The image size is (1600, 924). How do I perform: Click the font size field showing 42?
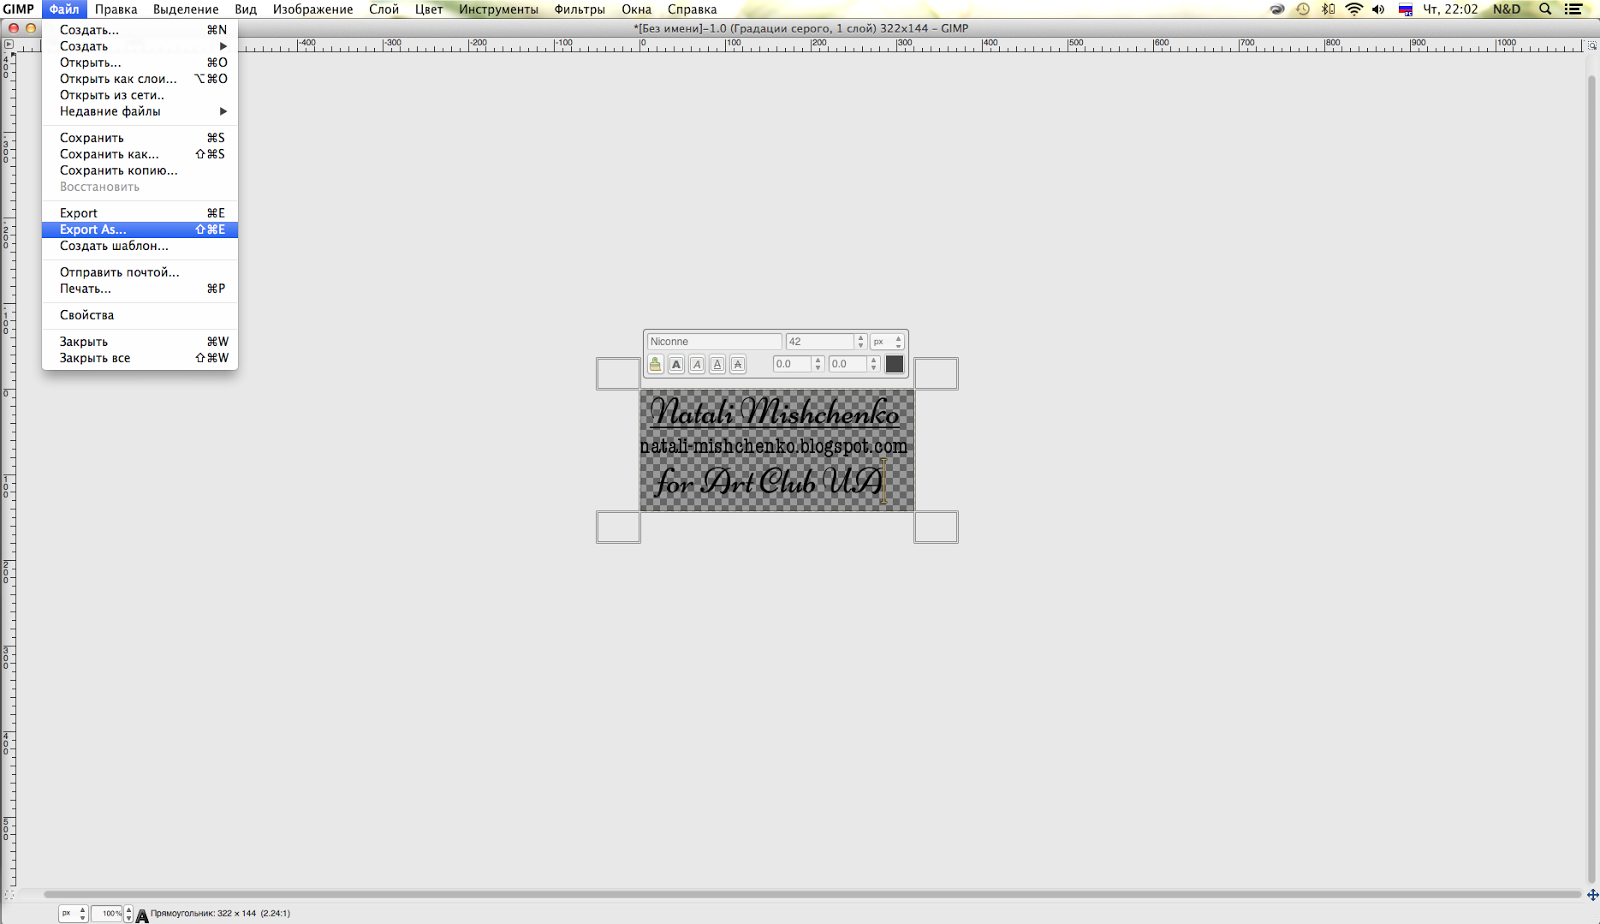click(x=820, y=341)
